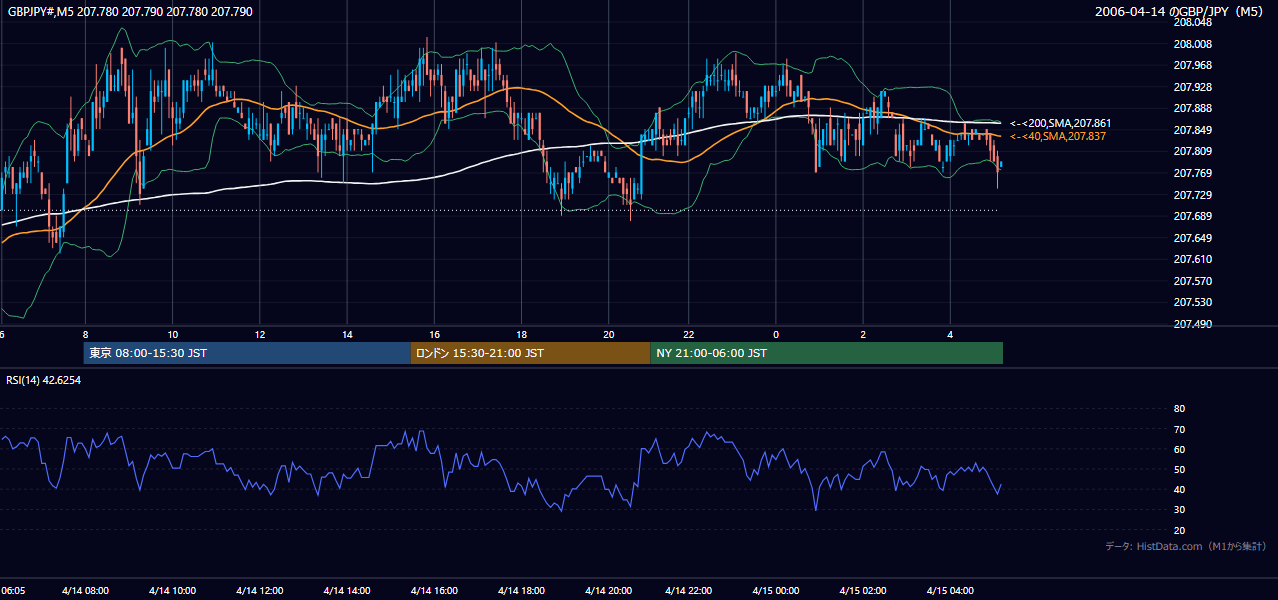The image size is (1278, 600).
Task: Click price level 207.530 on the axis
Action: click(x=1191, y=302)
